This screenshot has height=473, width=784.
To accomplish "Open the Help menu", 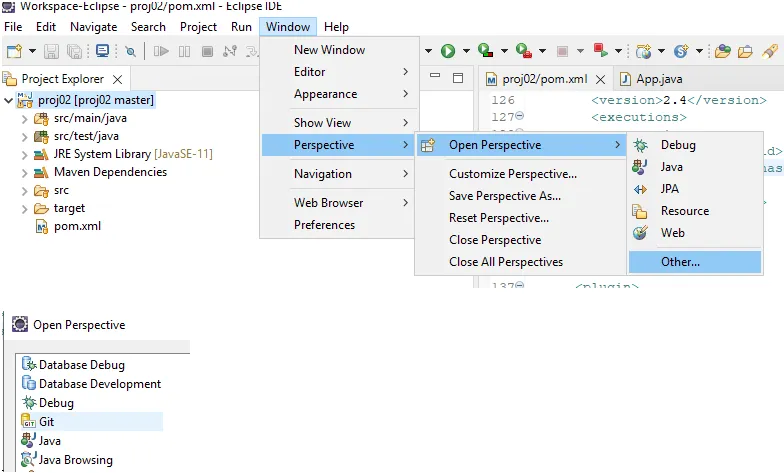I will point(336,27).
